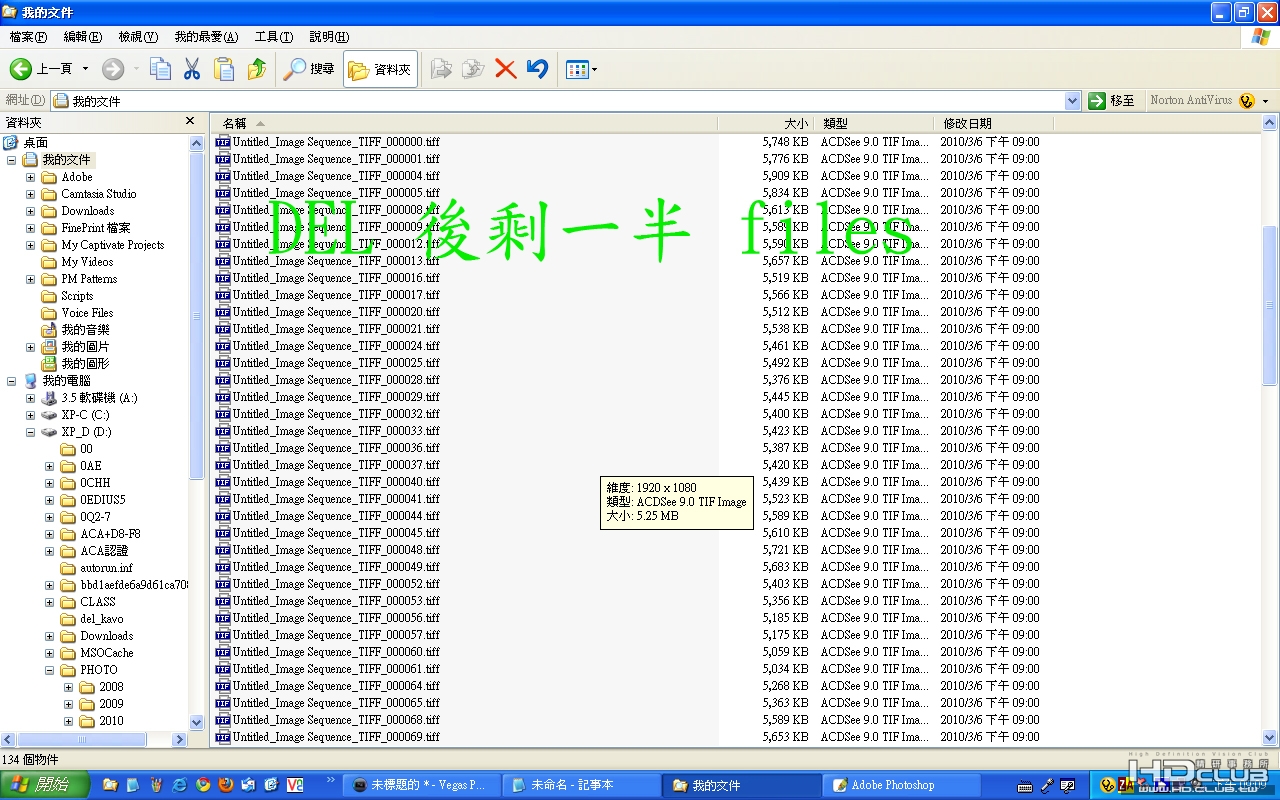1280x800 pixels.
Task: Click the Paste clipboard icon
Action: point(224,69)
